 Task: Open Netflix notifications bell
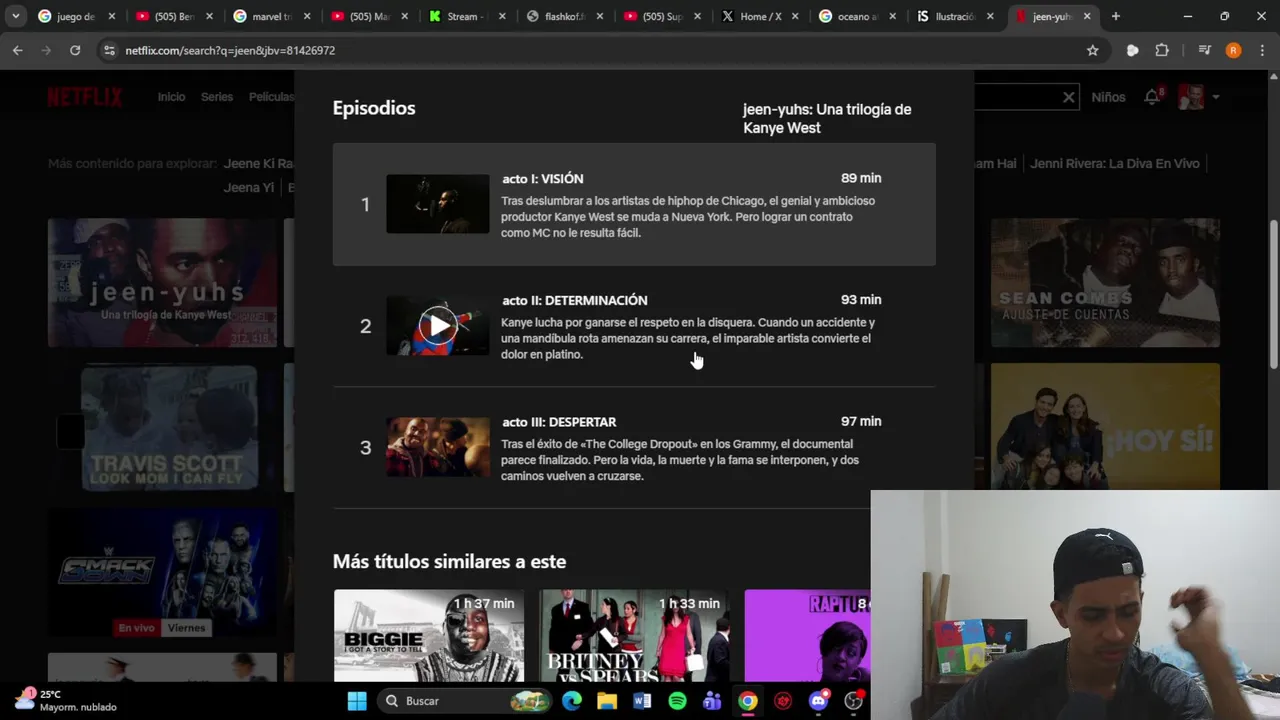point(1152,97)
